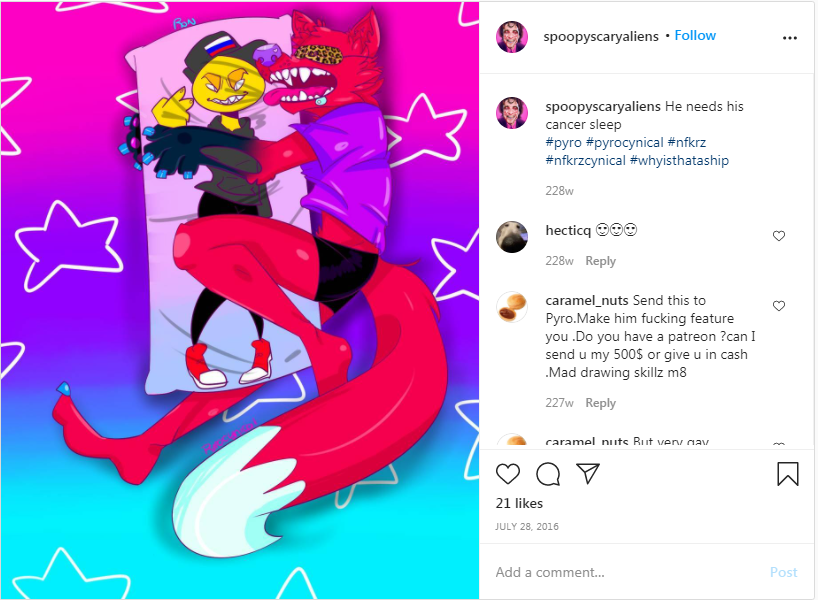
Task: Open spoopyscaryaliens profile picture in header
Action: click(x=512, y=37)
